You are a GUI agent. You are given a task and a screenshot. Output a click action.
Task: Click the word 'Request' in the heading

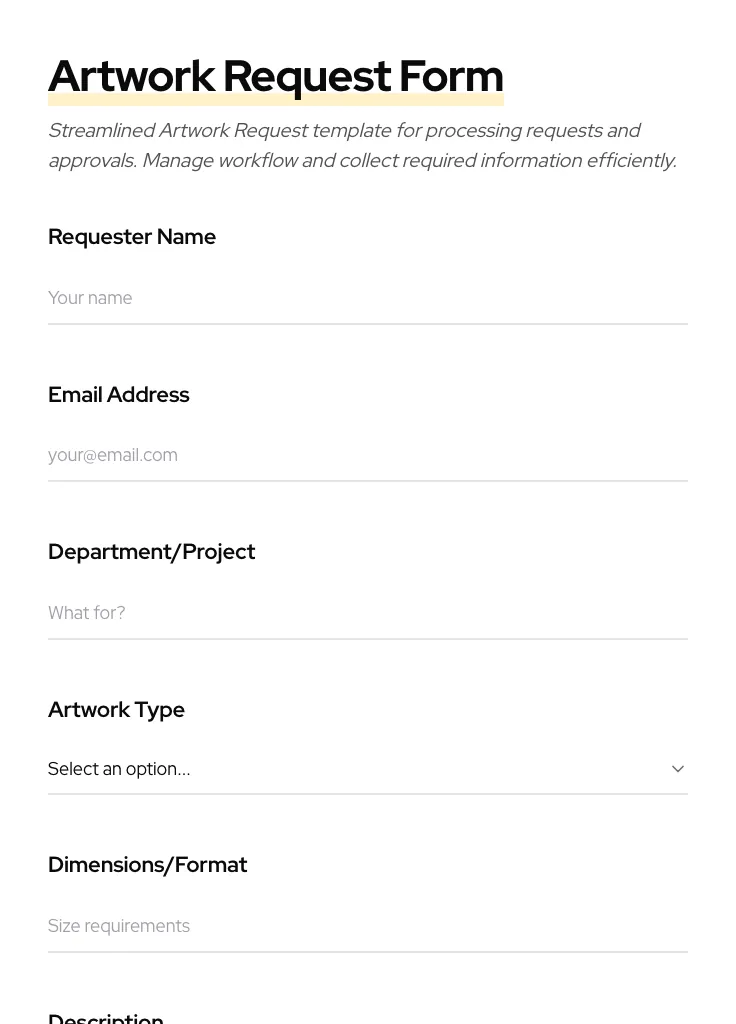(306, 76)
